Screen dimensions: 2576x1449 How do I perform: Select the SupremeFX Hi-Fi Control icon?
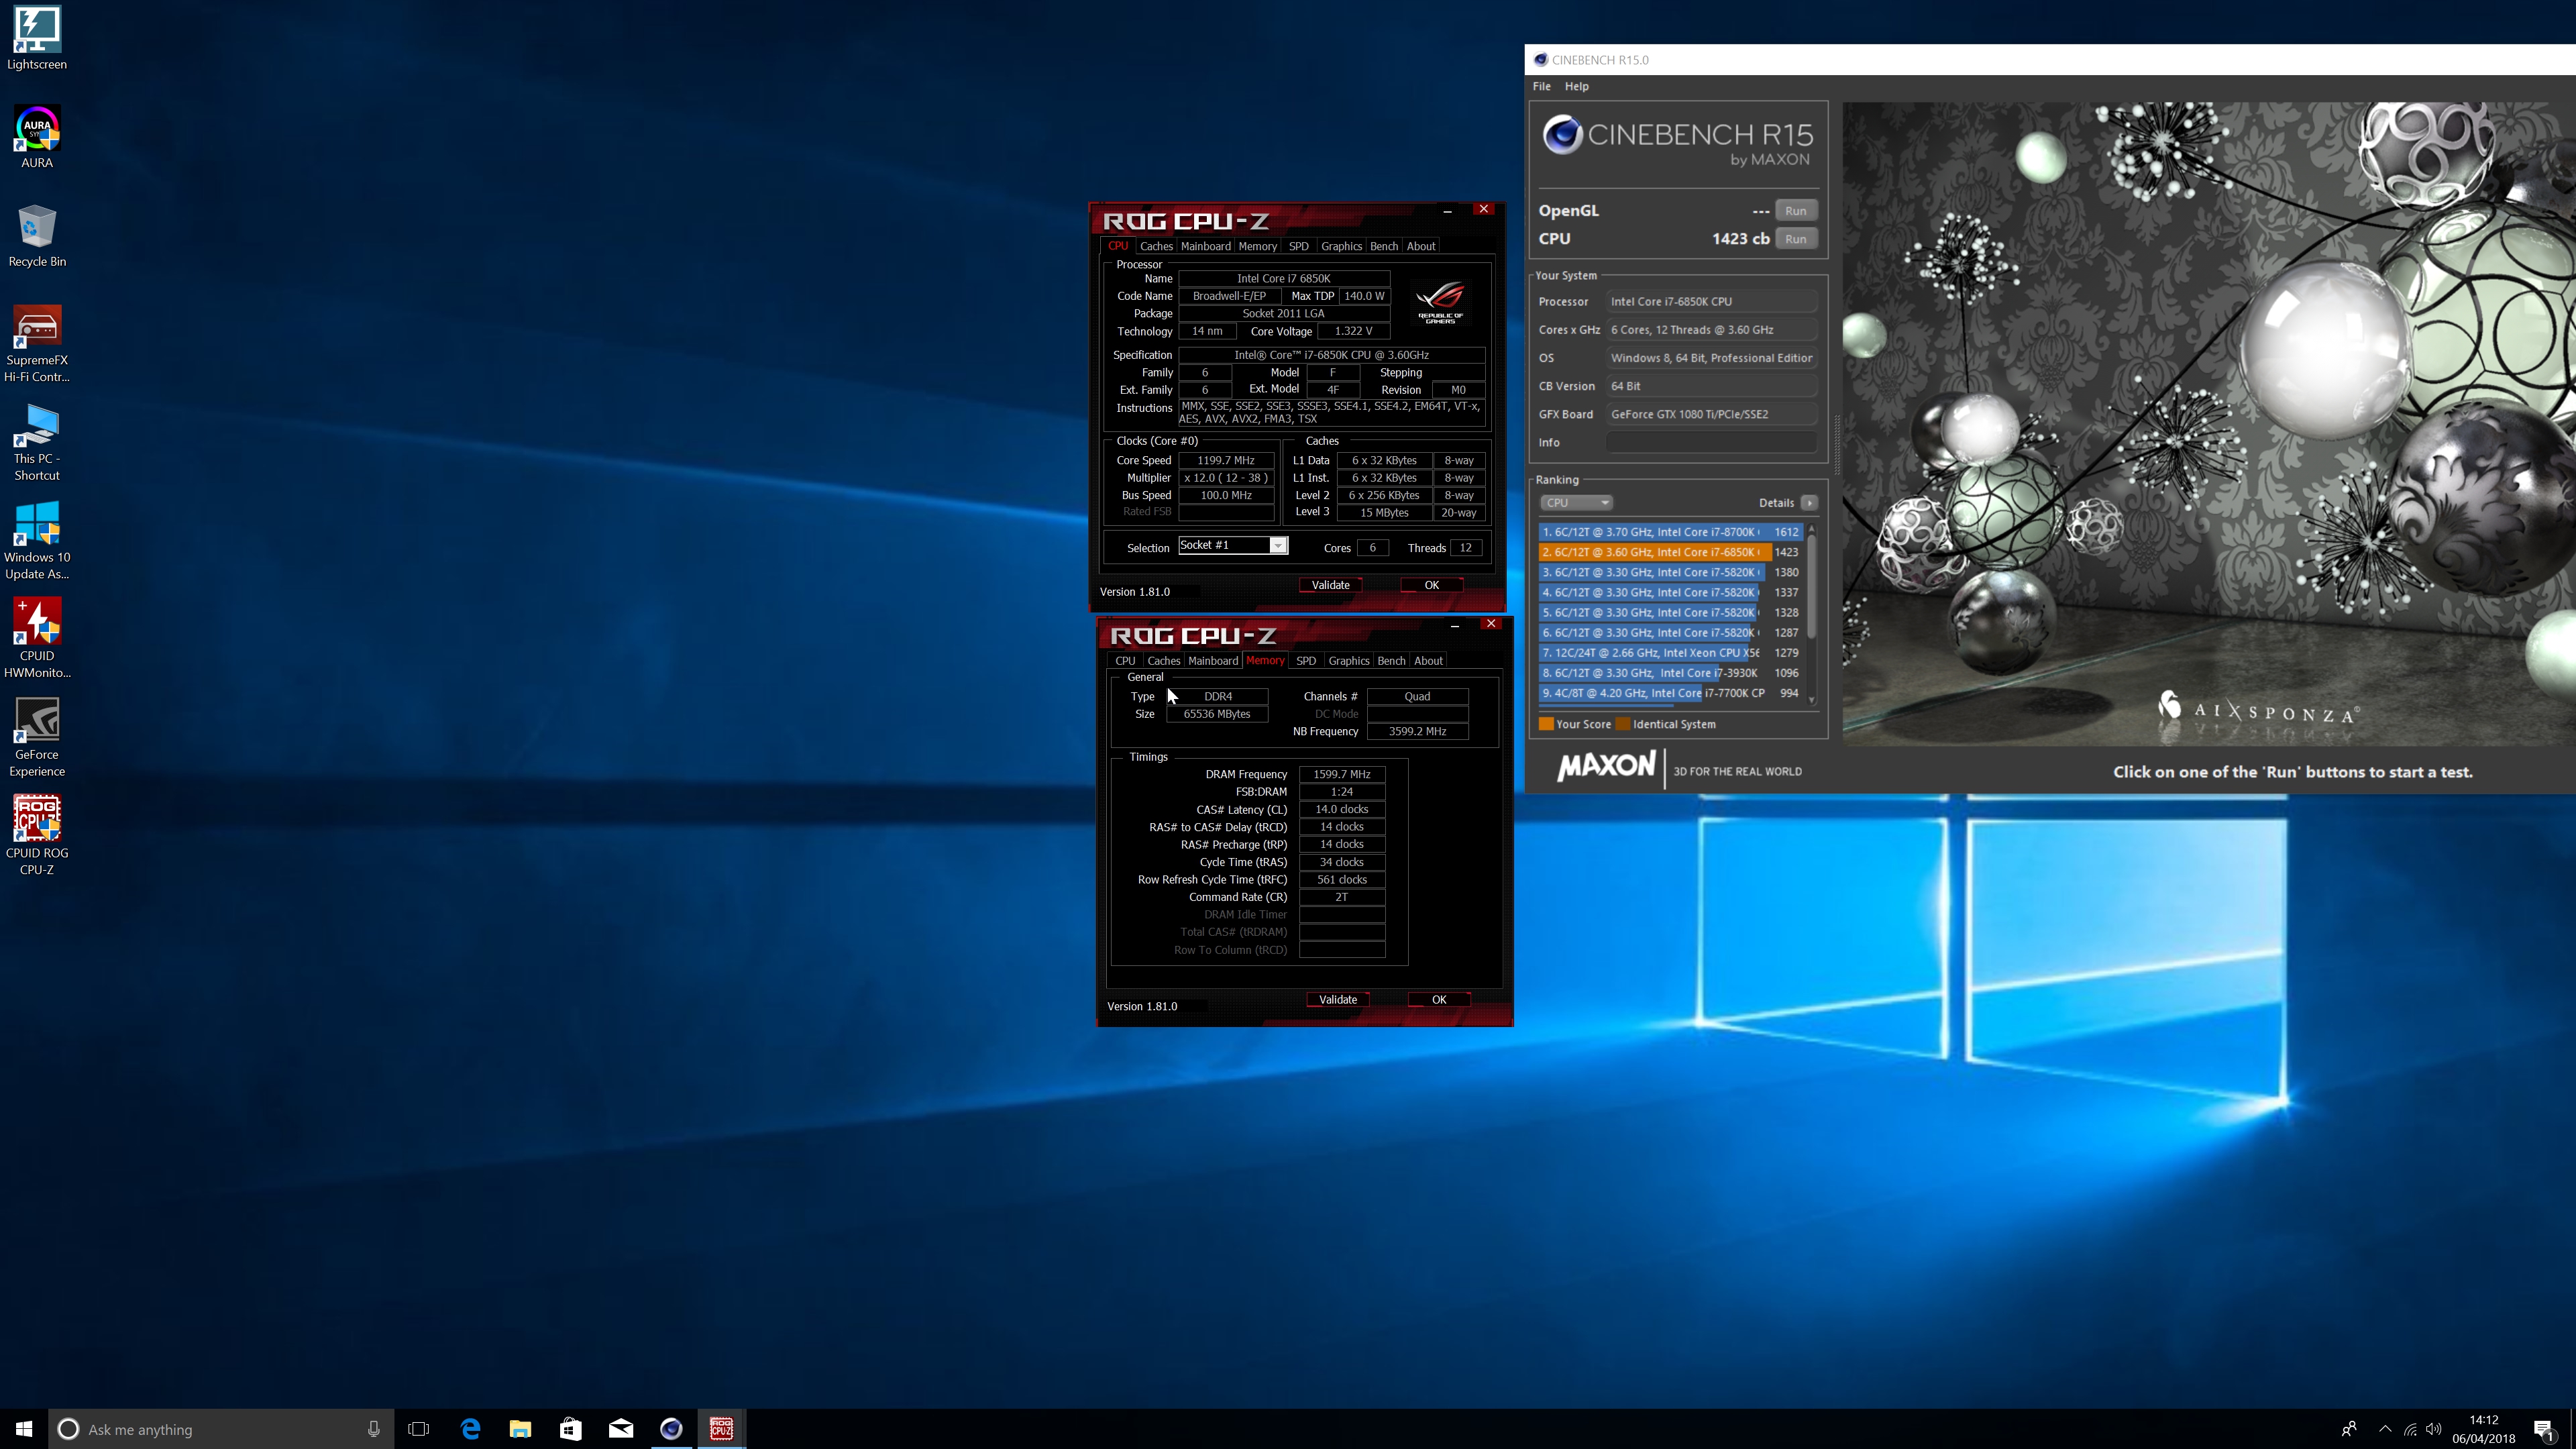37,344
